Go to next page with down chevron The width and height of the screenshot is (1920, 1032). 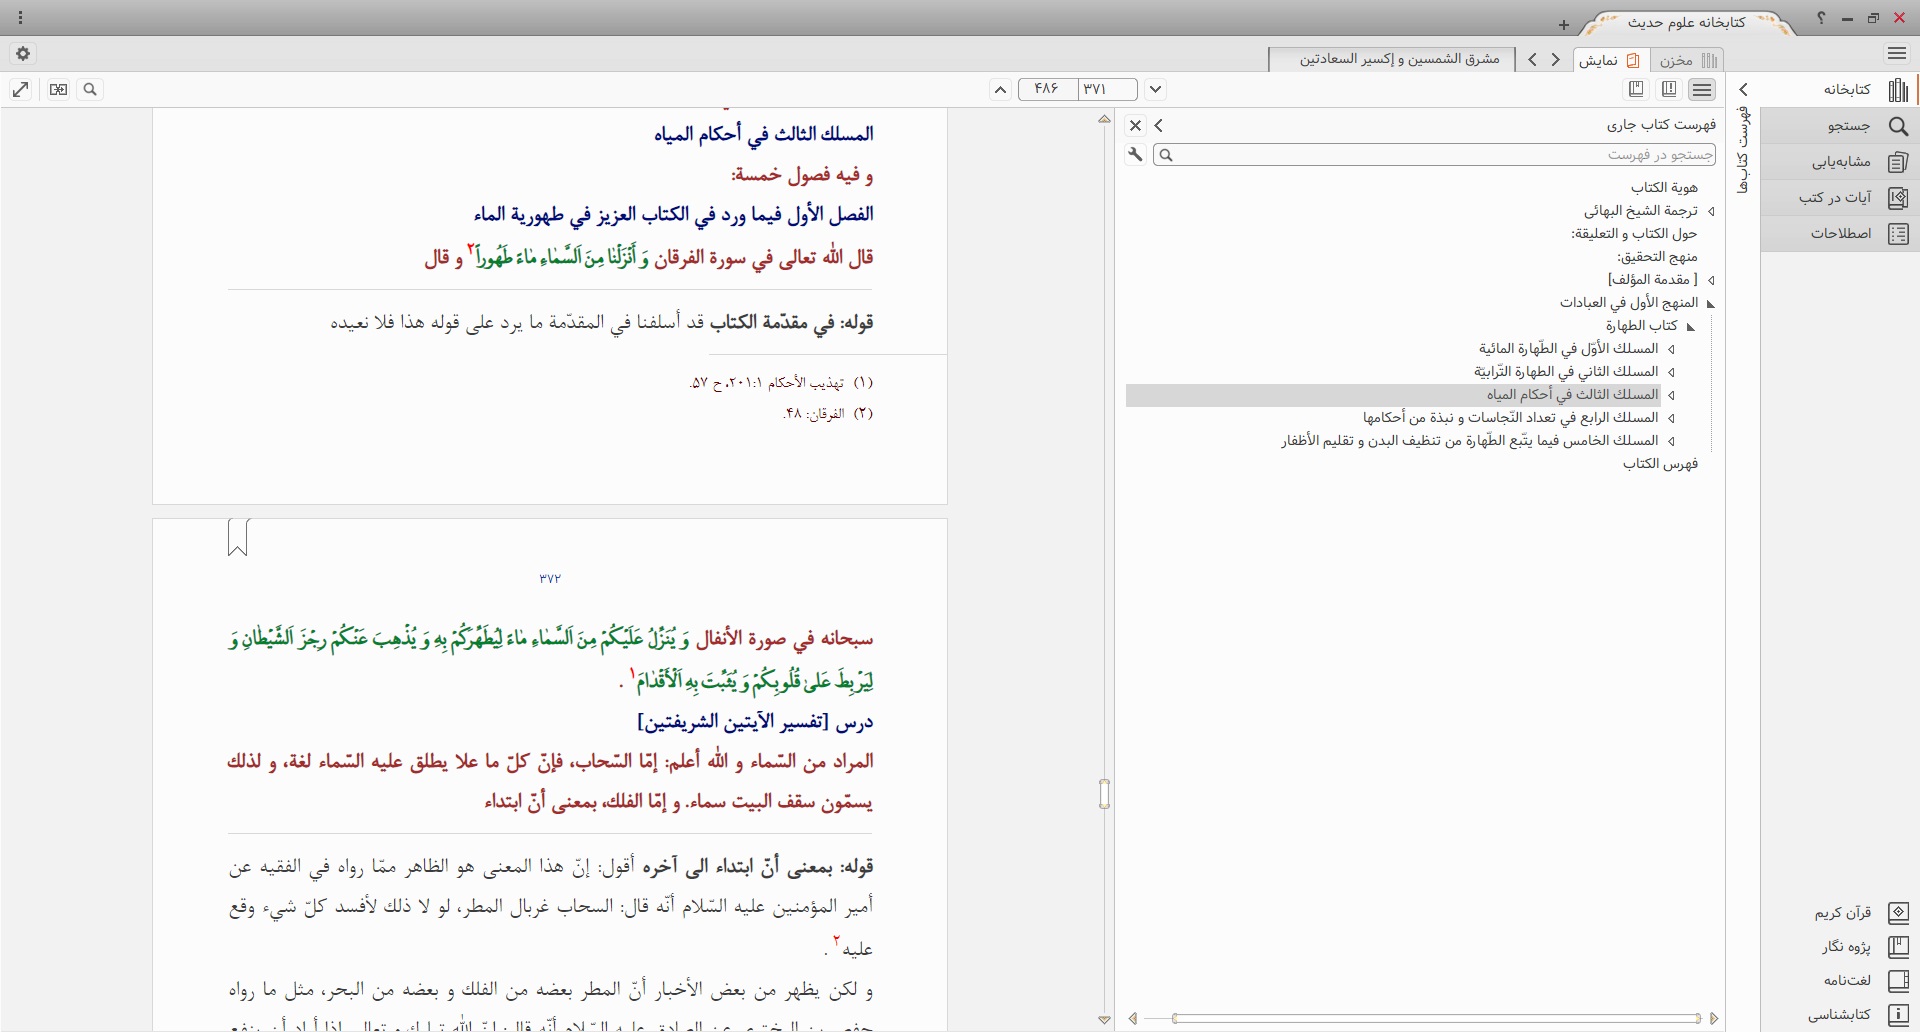pyautogui.click(x=1155, y=90)
